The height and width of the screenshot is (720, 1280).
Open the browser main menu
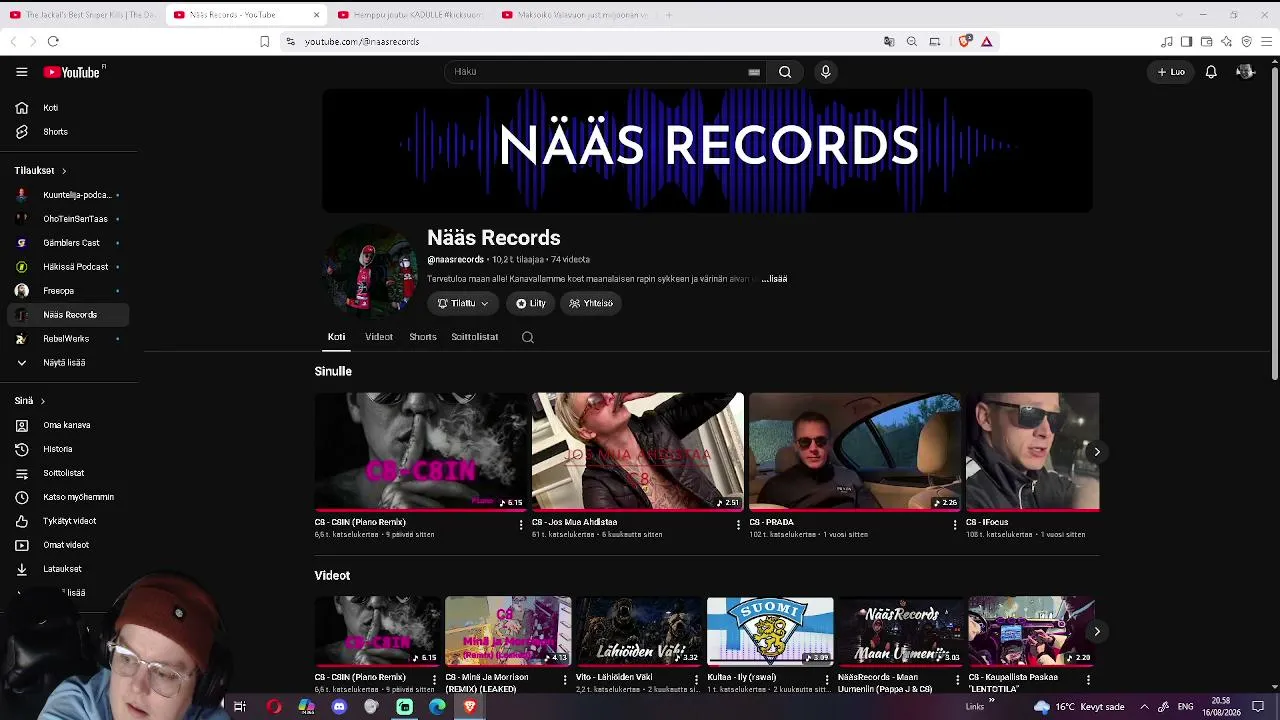tap(1266, 41)
